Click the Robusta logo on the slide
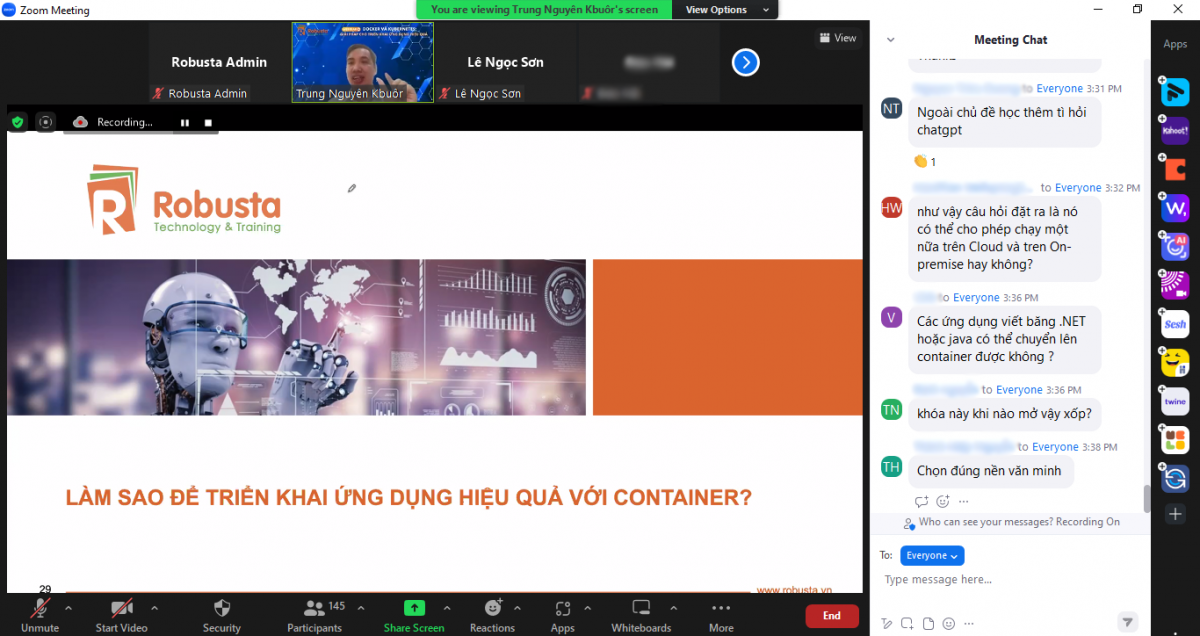Viewport: 1200px width, 636px height. click(x=184, y=199)
